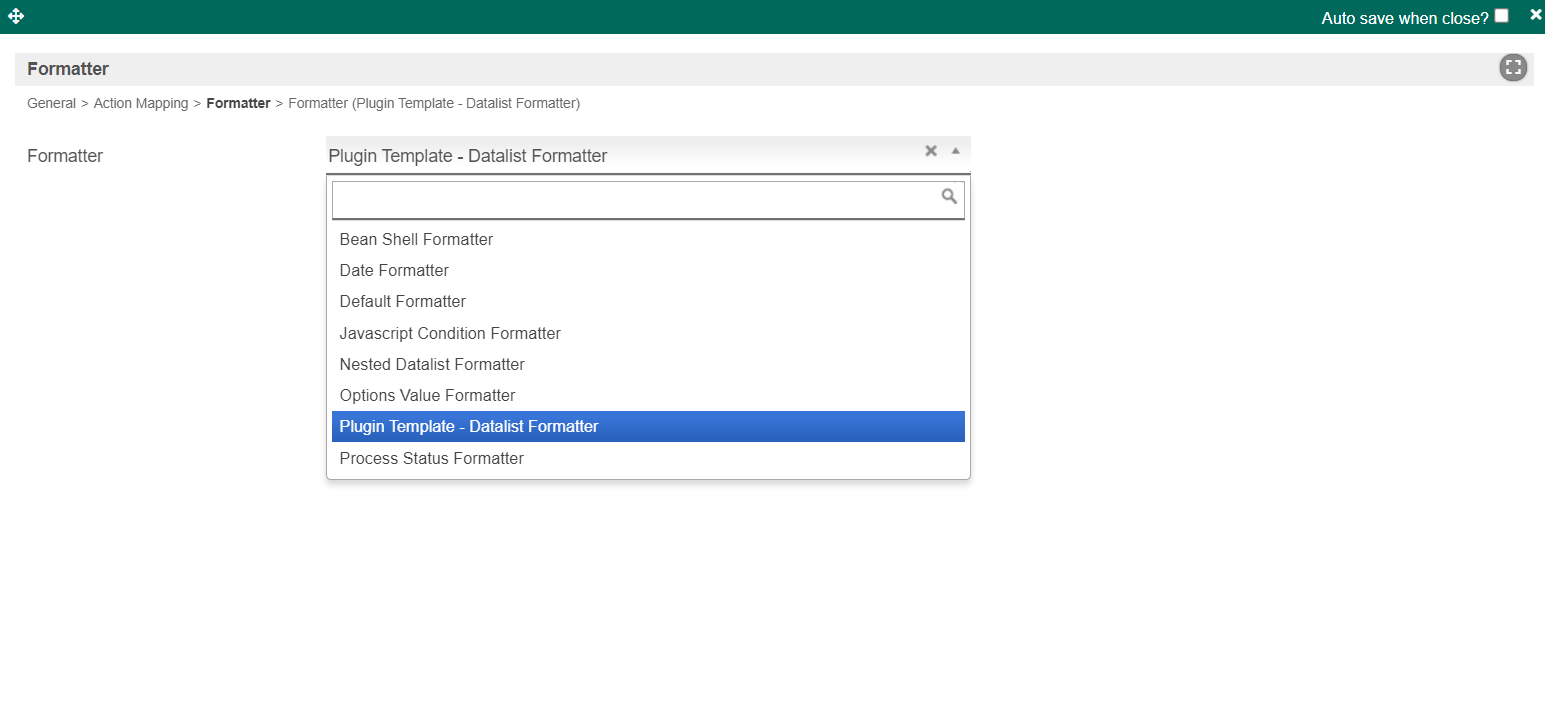1545x714 pixels.
Task: Click the magnifier icon in the search box
Action: coord(949,197)
